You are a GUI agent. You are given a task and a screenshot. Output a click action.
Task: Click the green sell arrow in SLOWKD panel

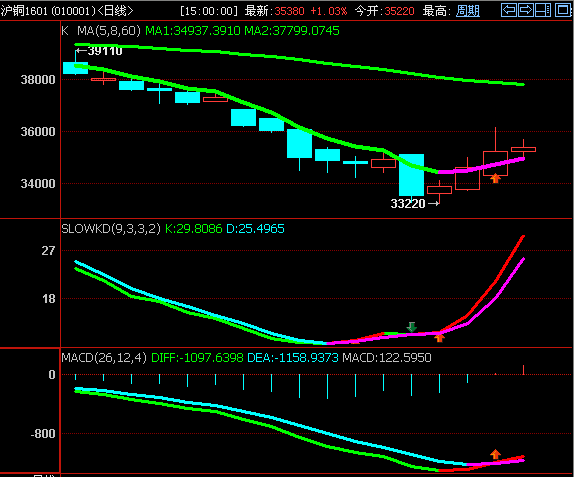point(411,327)
